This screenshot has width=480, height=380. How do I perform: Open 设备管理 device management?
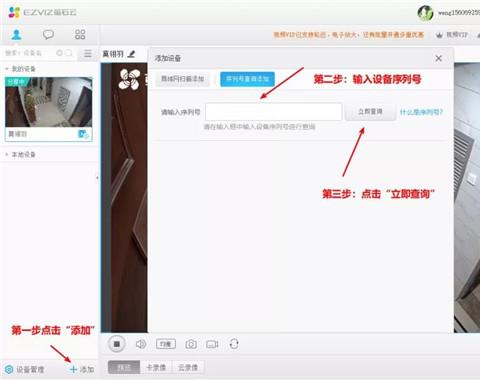point(25,369)
